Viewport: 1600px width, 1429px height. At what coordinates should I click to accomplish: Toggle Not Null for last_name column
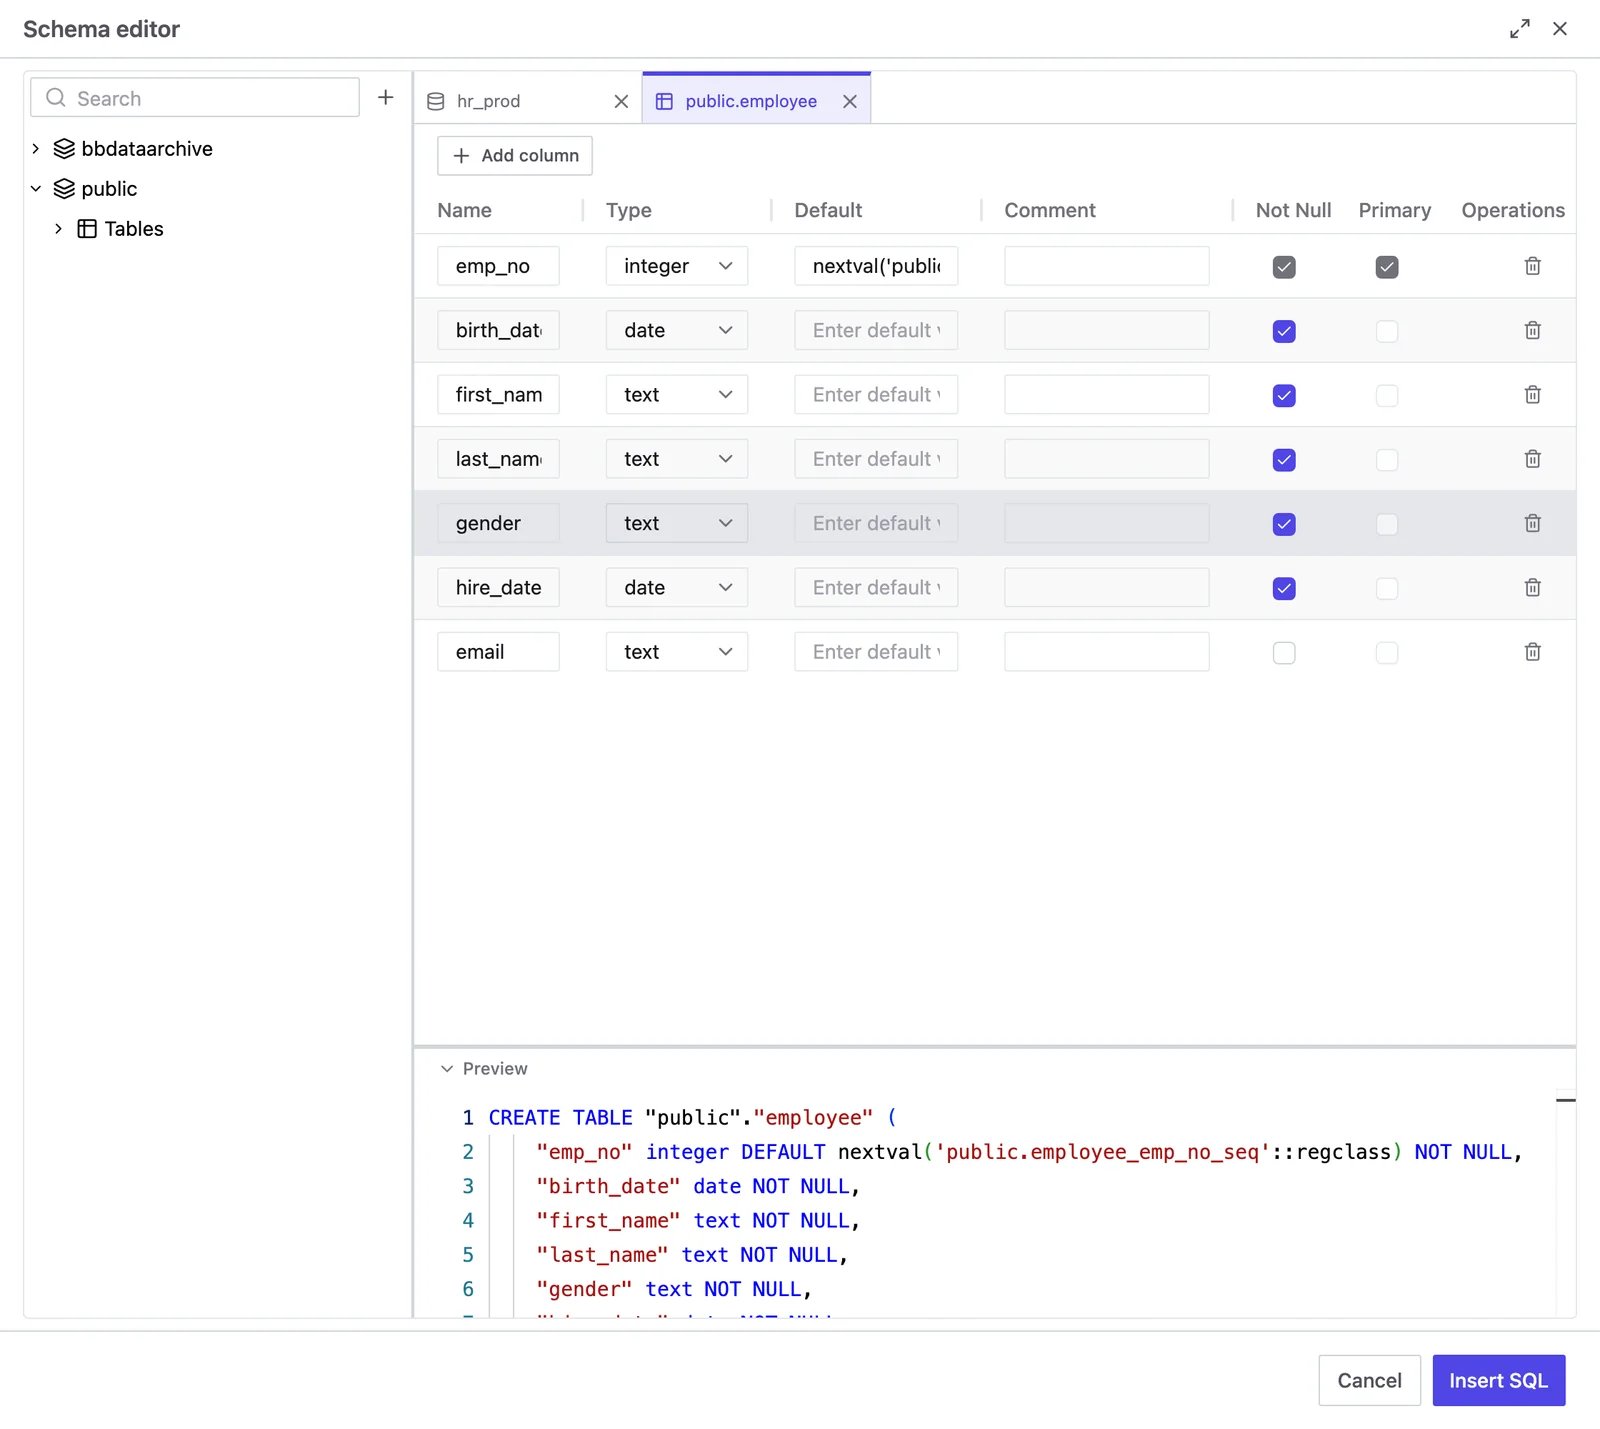(1284, 460)
